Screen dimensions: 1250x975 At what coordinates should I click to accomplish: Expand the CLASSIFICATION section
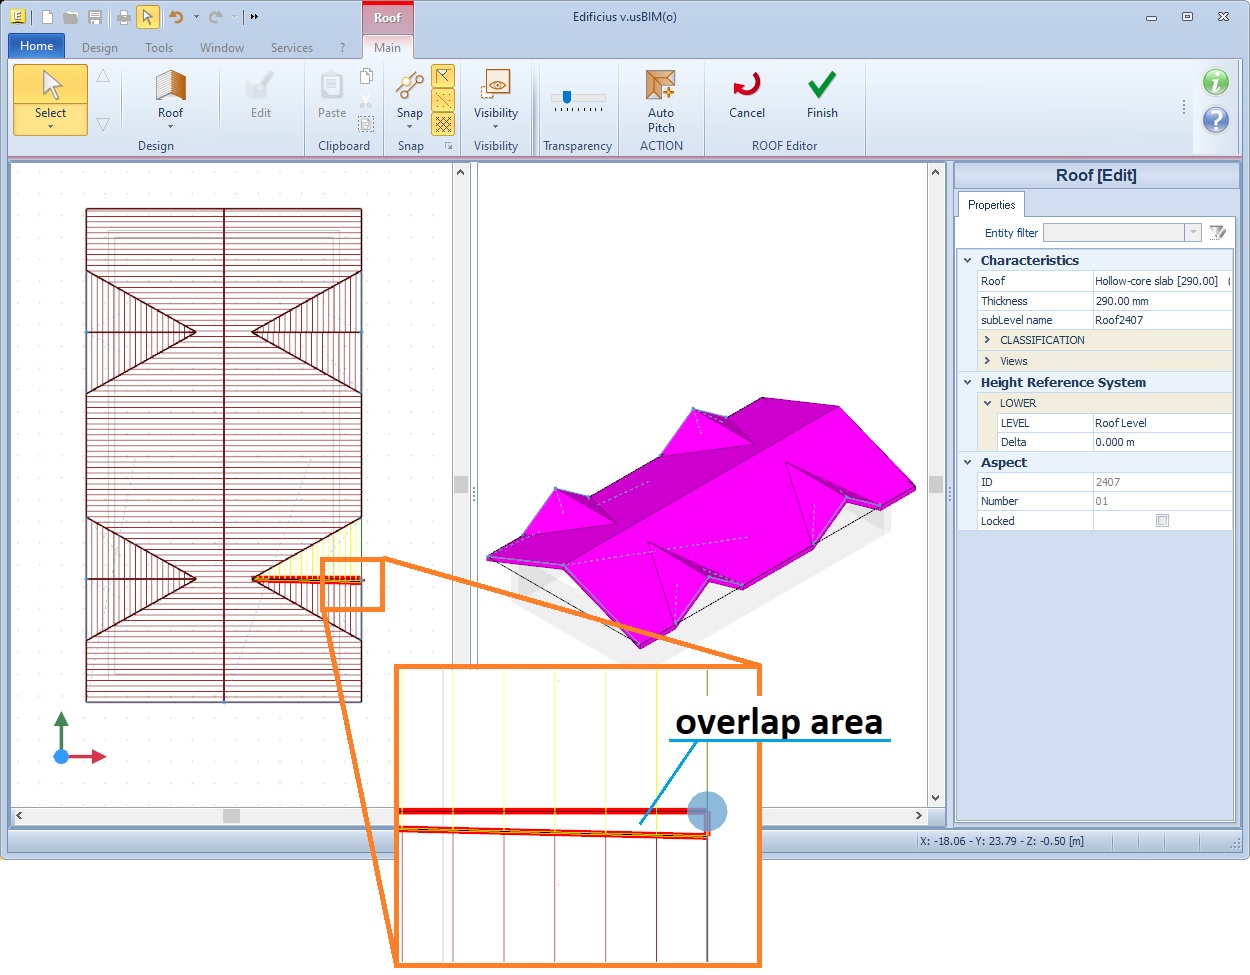tap(987, 340)
